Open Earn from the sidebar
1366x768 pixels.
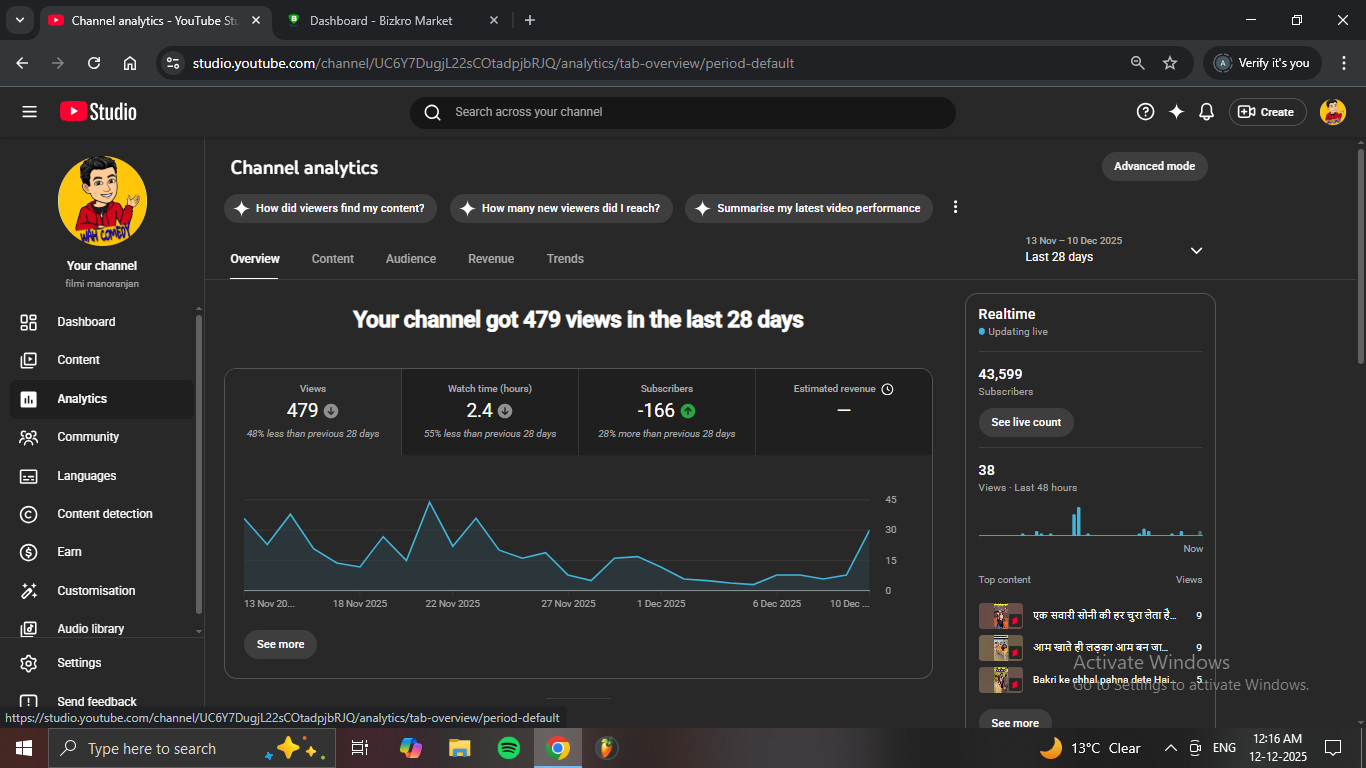coord(70,552)
